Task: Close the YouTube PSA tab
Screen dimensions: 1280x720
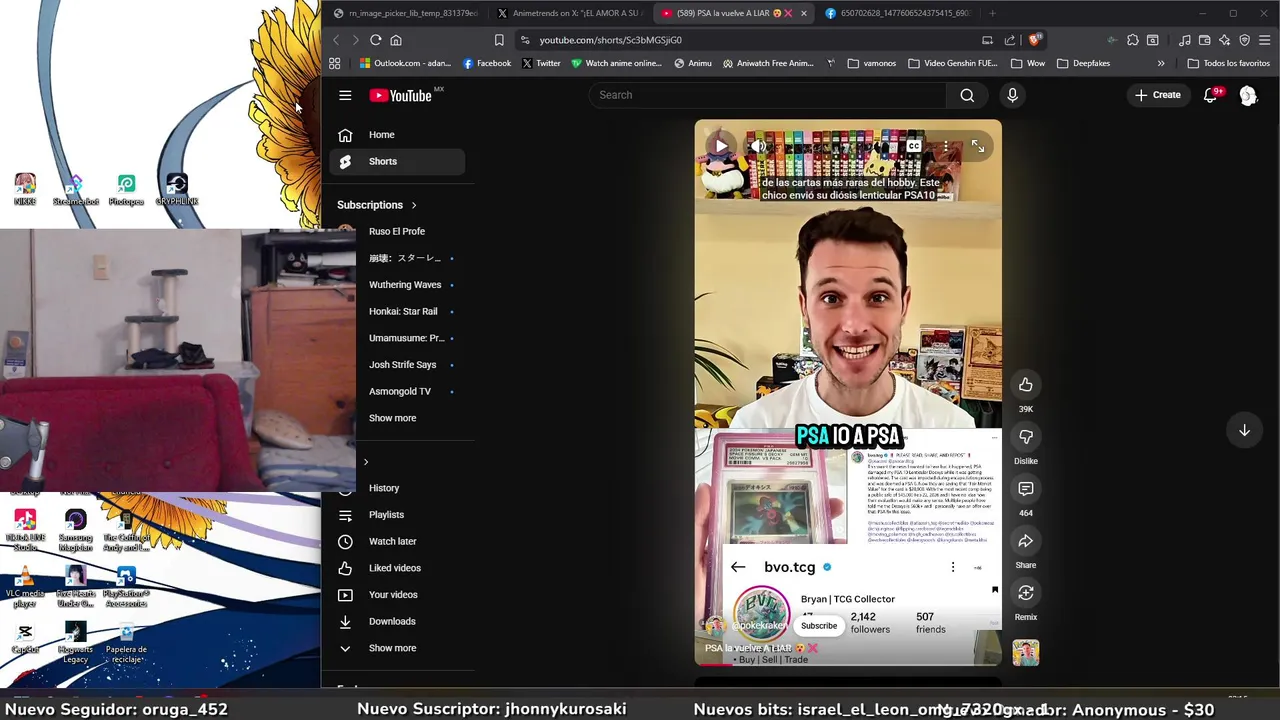Action: [803, 13]
